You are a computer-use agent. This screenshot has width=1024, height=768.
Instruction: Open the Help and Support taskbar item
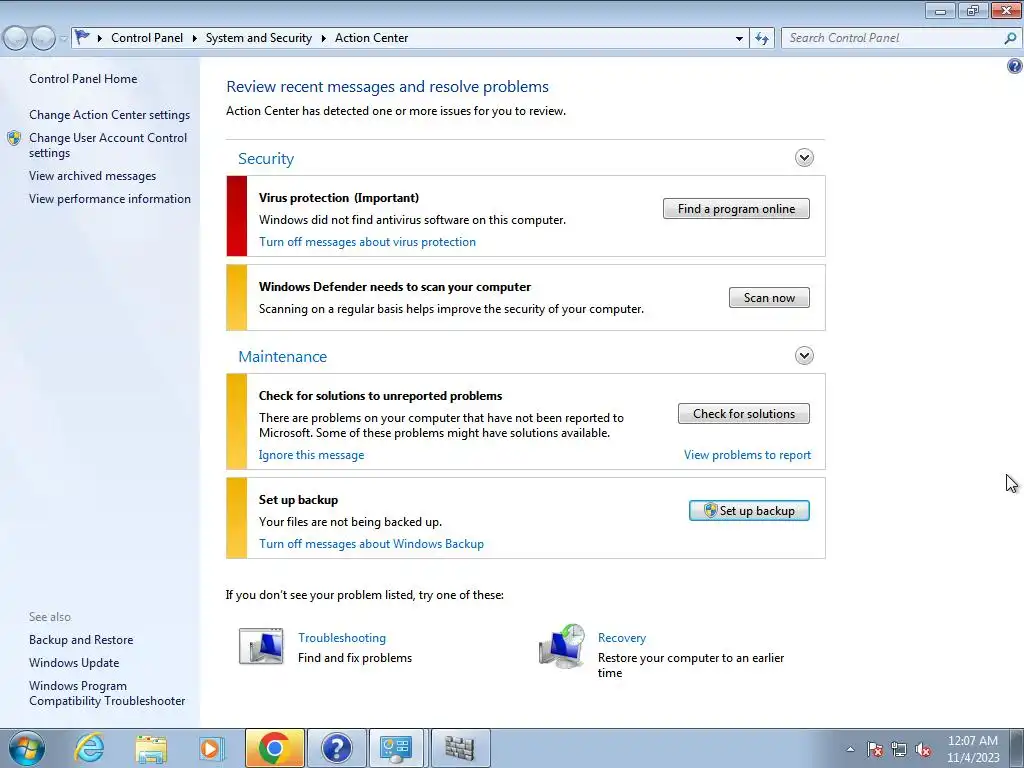[x=337, y=748]
